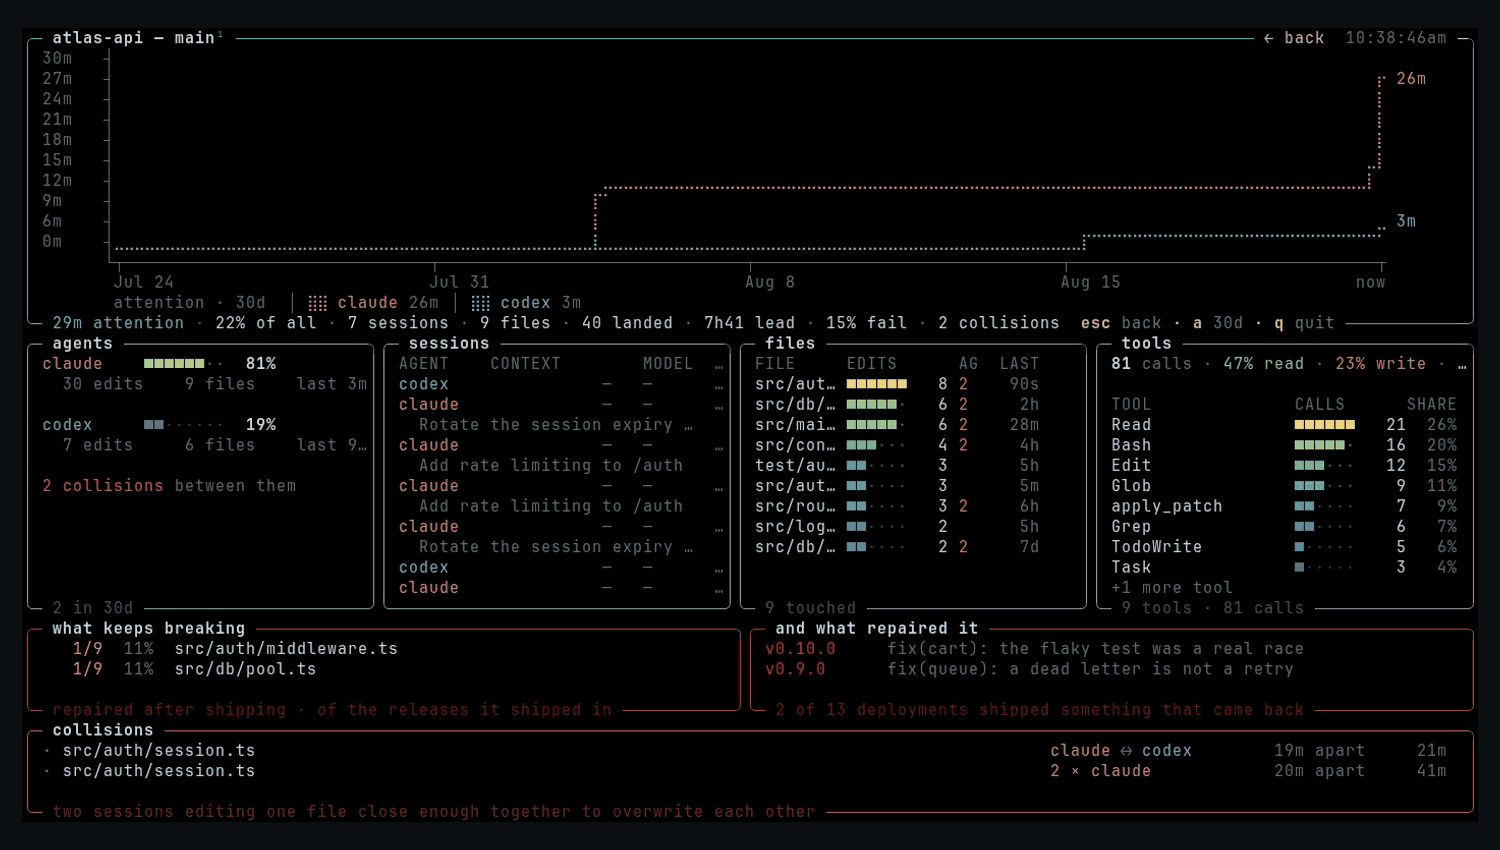Click codex's 19% share bar

click(x=184, y=425)
